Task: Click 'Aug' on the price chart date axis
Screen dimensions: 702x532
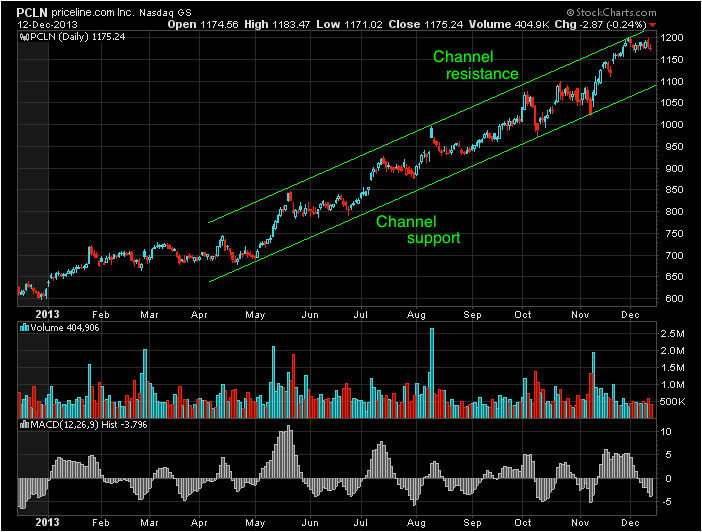Action: 416,315
